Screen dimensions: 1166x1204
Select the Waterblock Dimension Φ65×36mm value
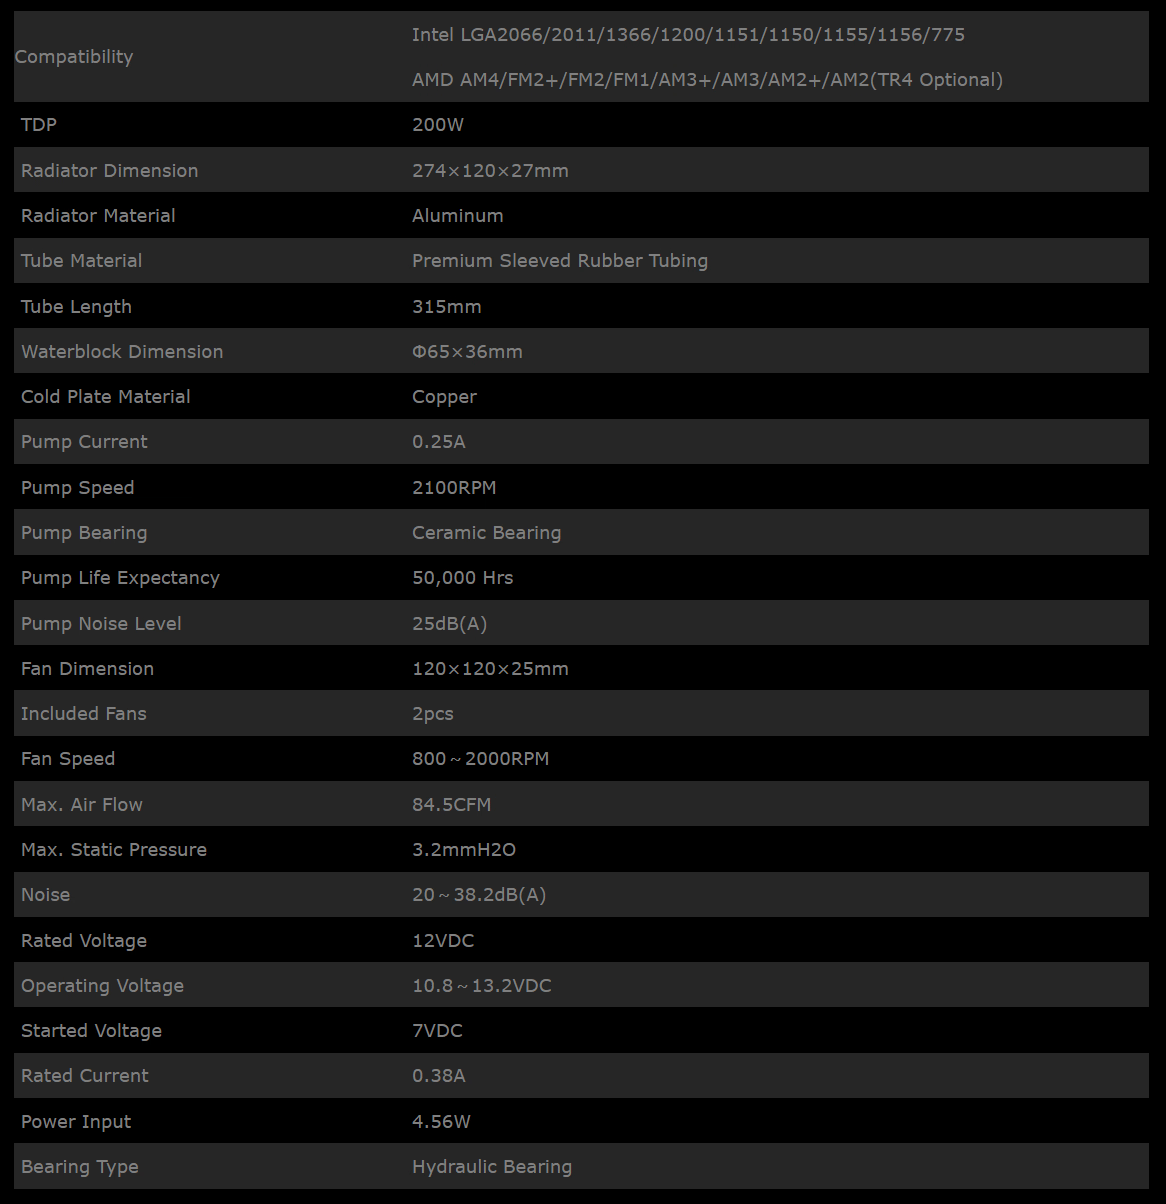point(467,352)
